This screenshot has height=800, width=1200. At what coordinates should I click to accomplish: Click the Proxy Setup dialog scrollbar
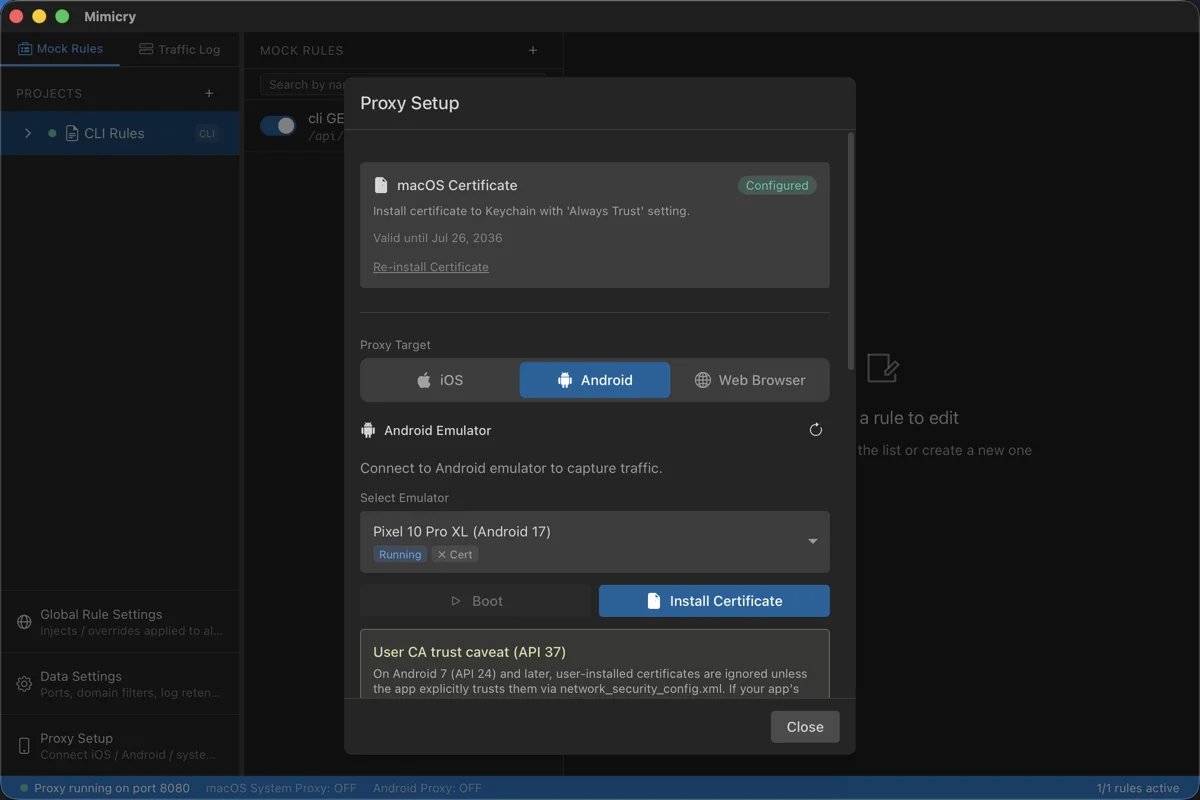click(851, 250)
